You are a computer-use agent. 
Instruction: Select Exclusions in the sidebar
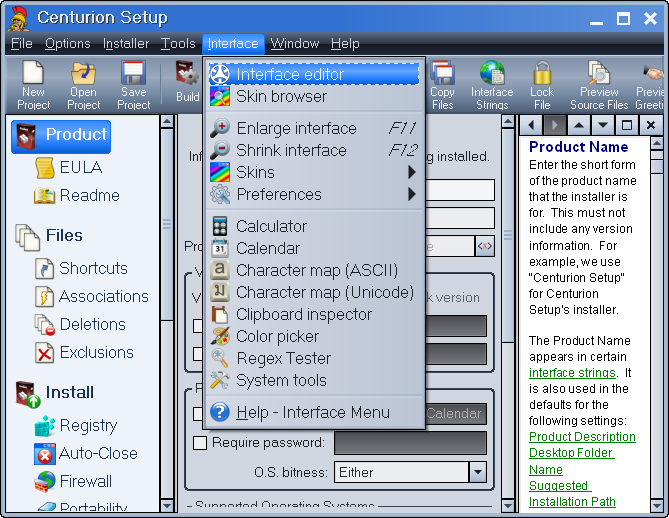84,353
